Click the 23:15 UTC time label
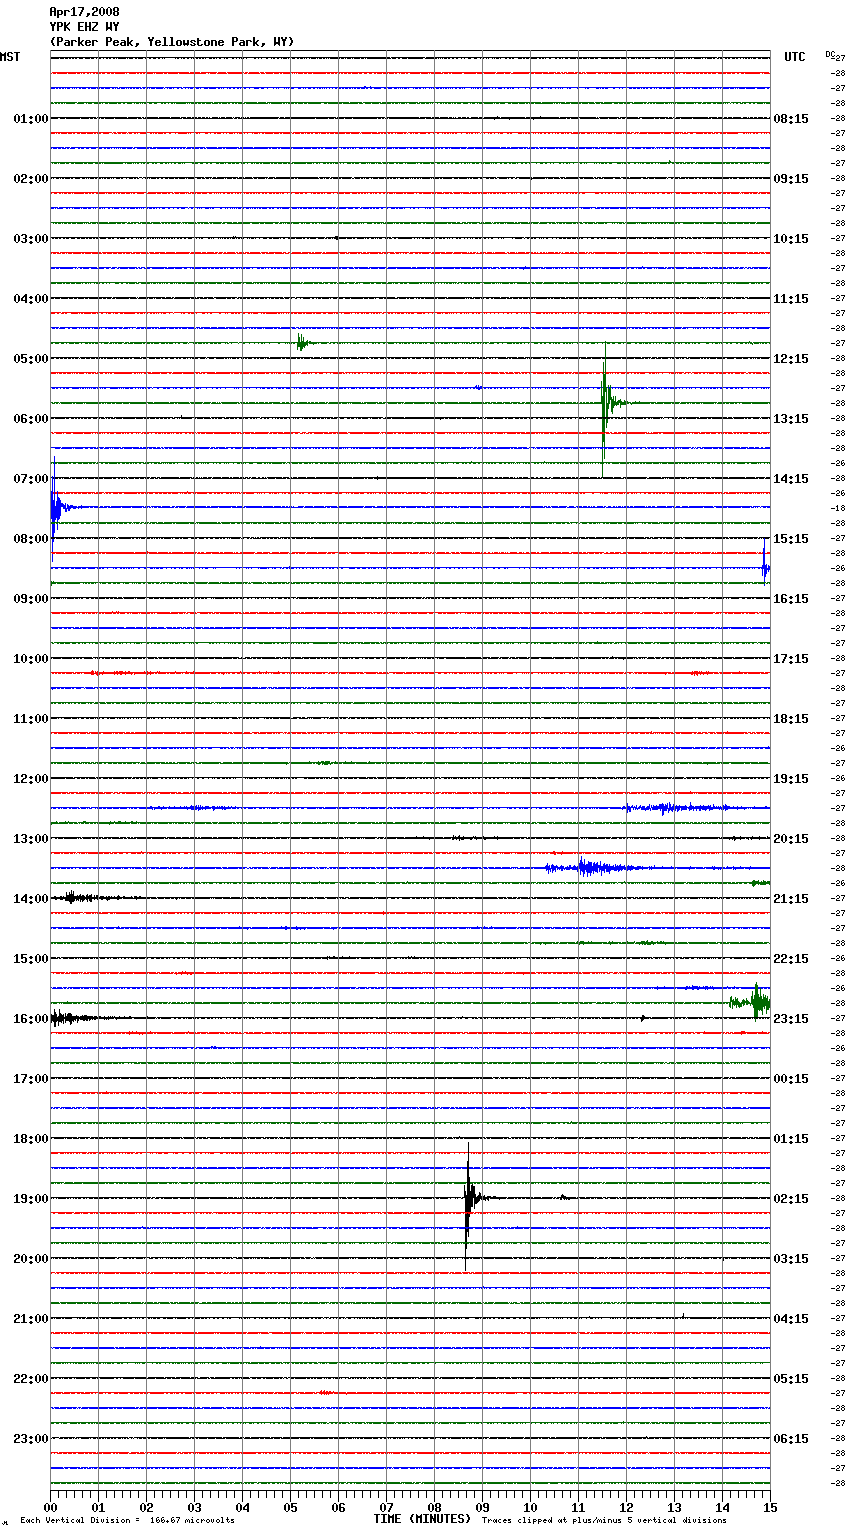 791,1019
